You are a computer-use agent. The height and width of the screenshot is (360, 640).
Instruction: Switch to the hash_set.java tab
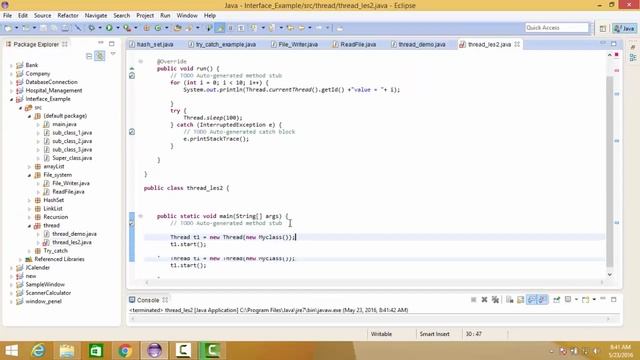coord(151,44)
